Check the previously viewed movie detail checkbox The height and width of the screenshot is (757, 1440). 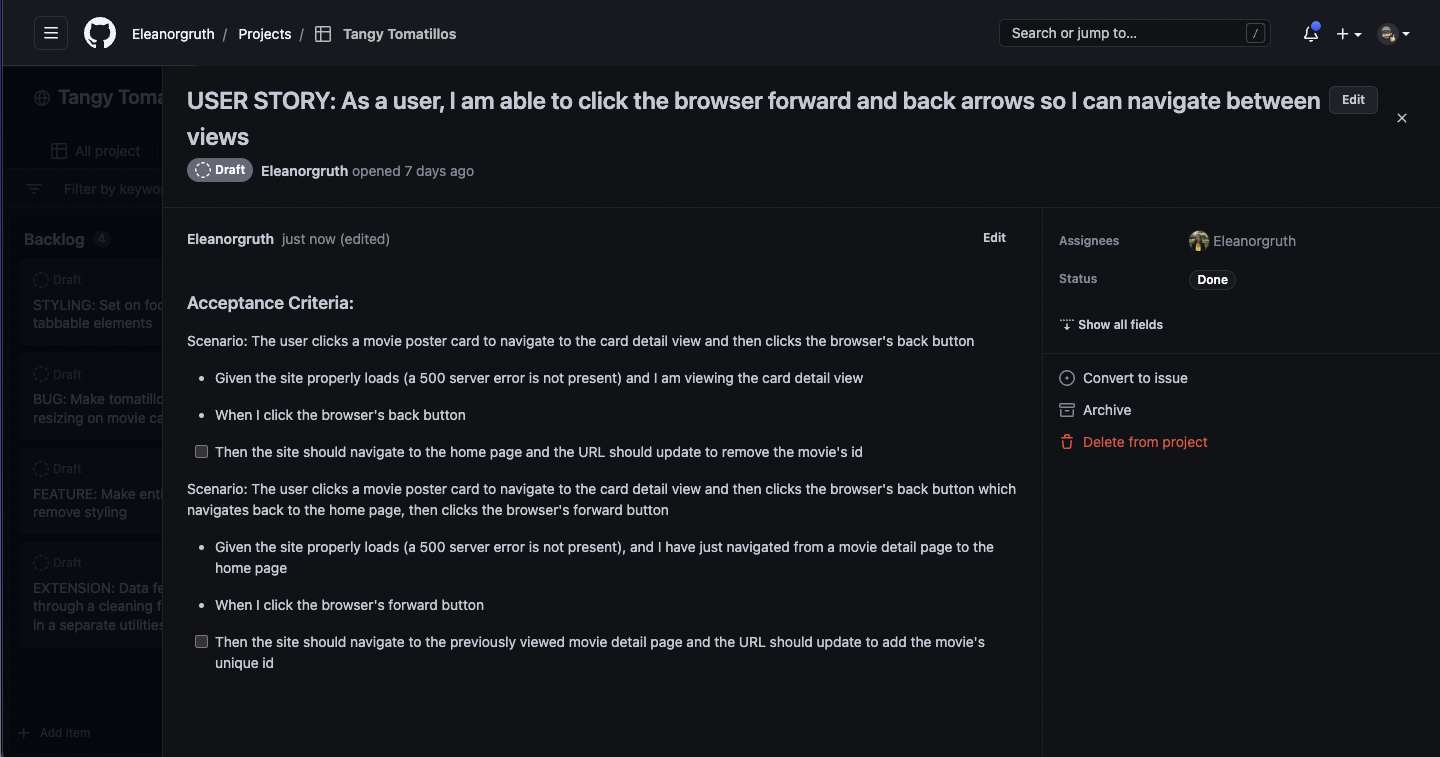pos(201,642)
